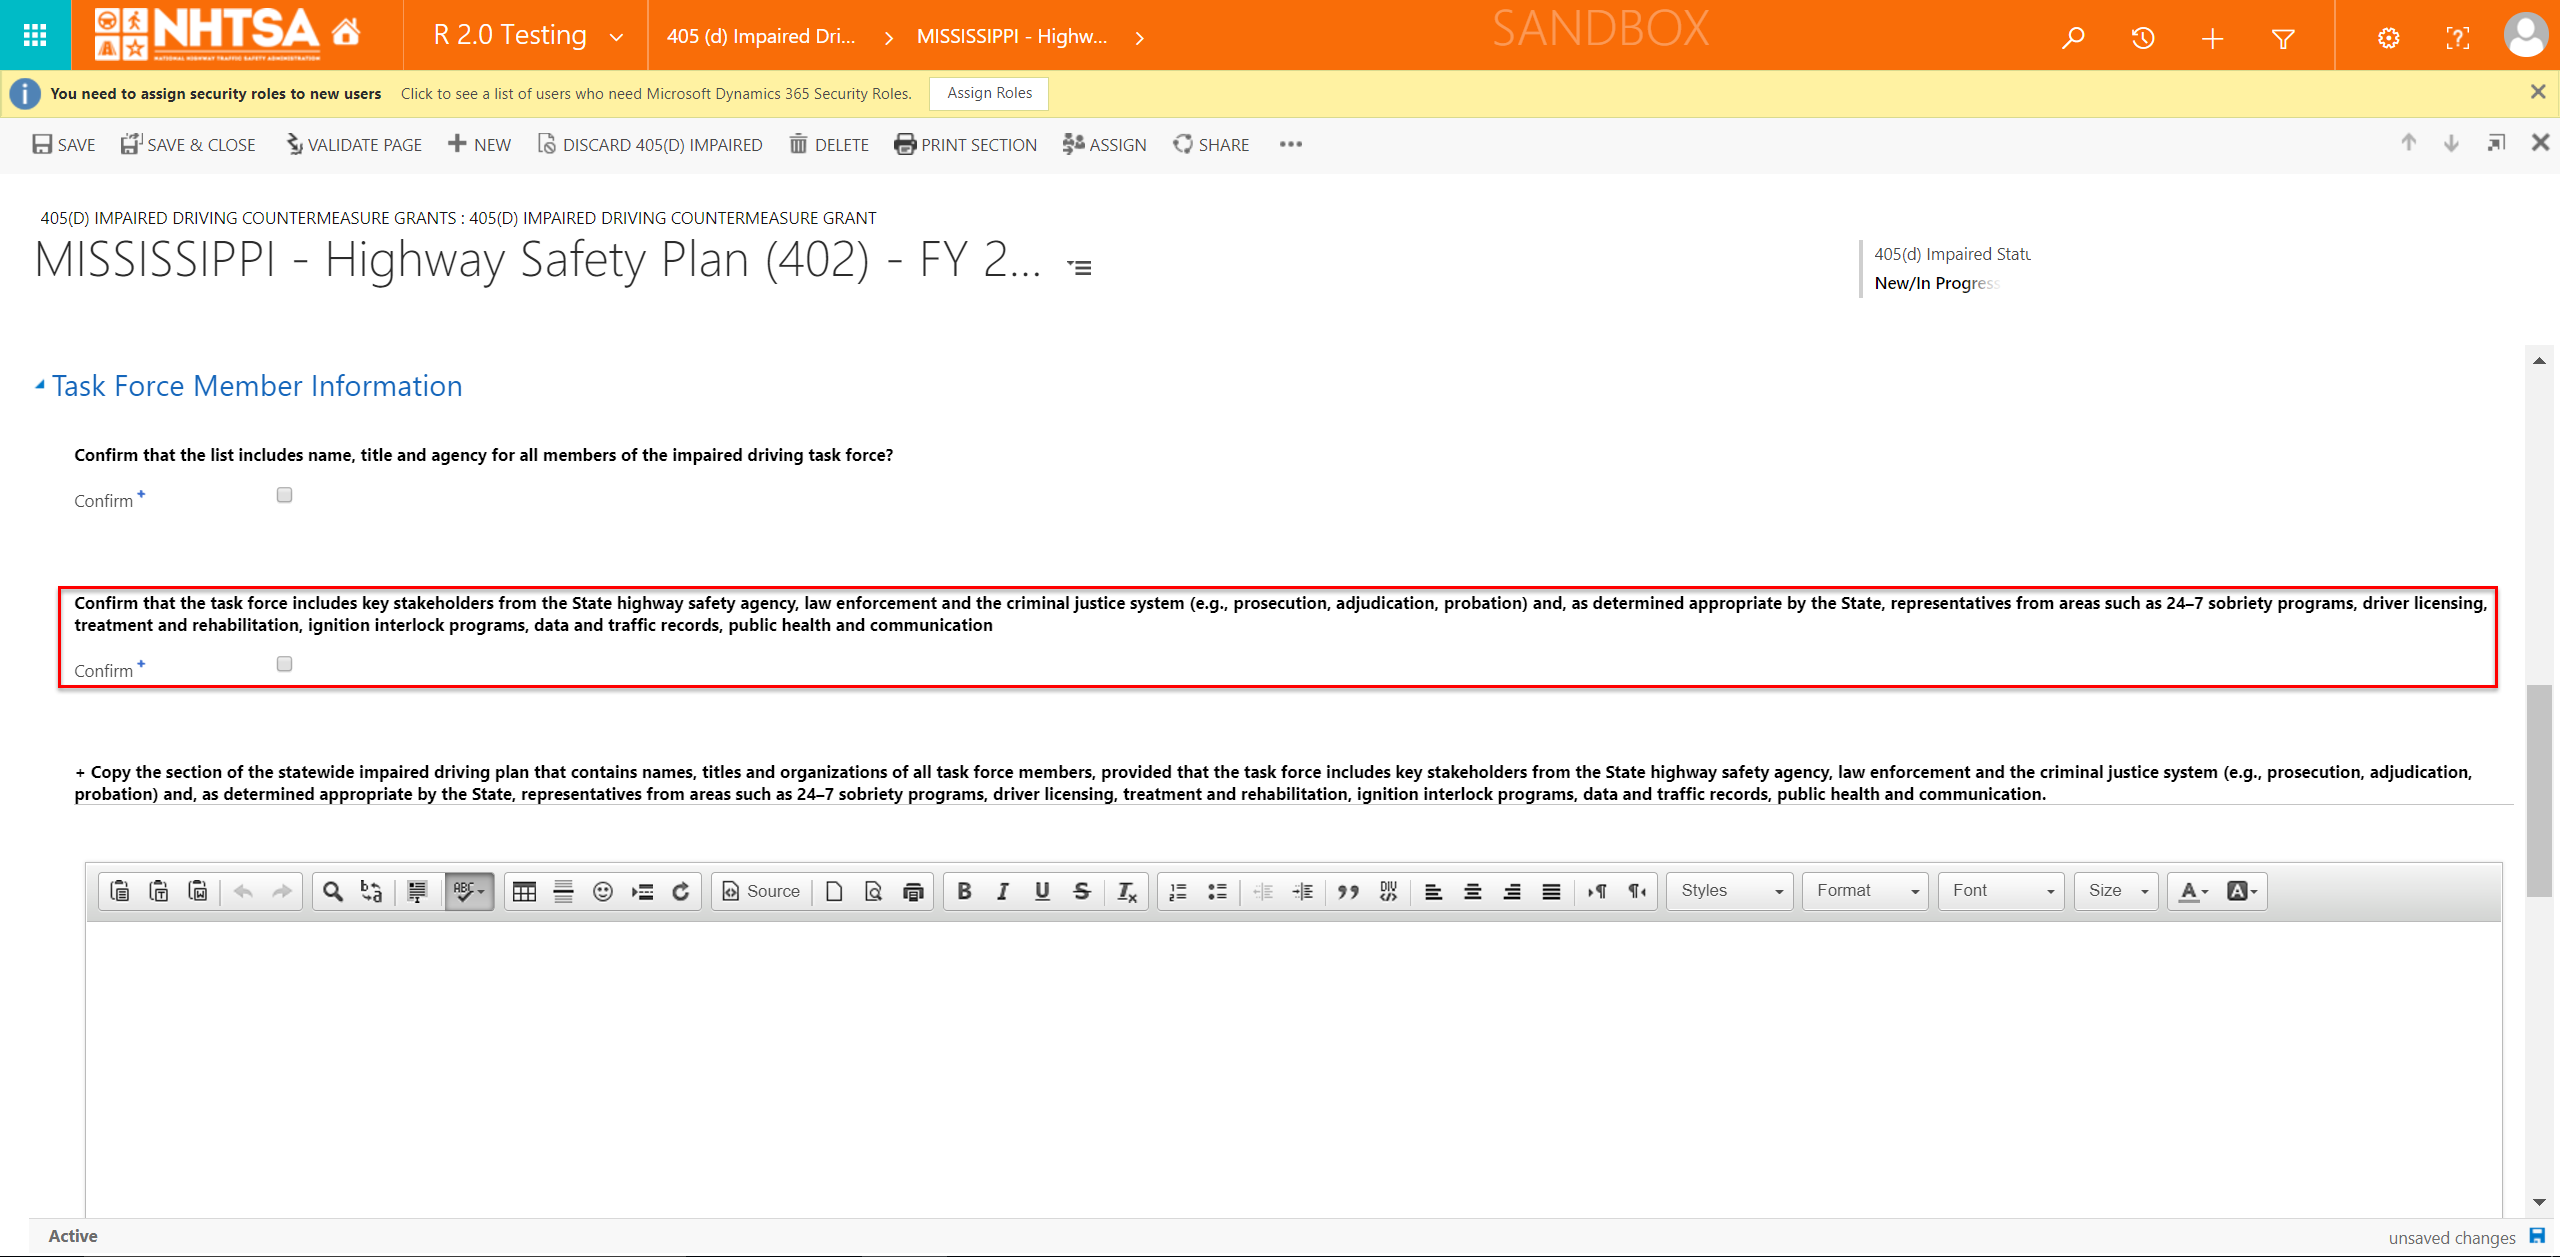The height and width of the screenshot is (1257, 2560).
Task: Click the block quote icon
Action: 1348,891
